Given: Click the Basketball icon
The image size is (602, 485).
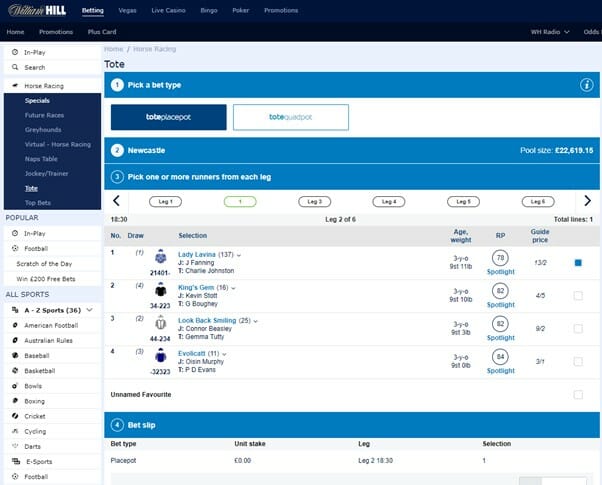Looking at the screenshot, I should click(15, 371).
